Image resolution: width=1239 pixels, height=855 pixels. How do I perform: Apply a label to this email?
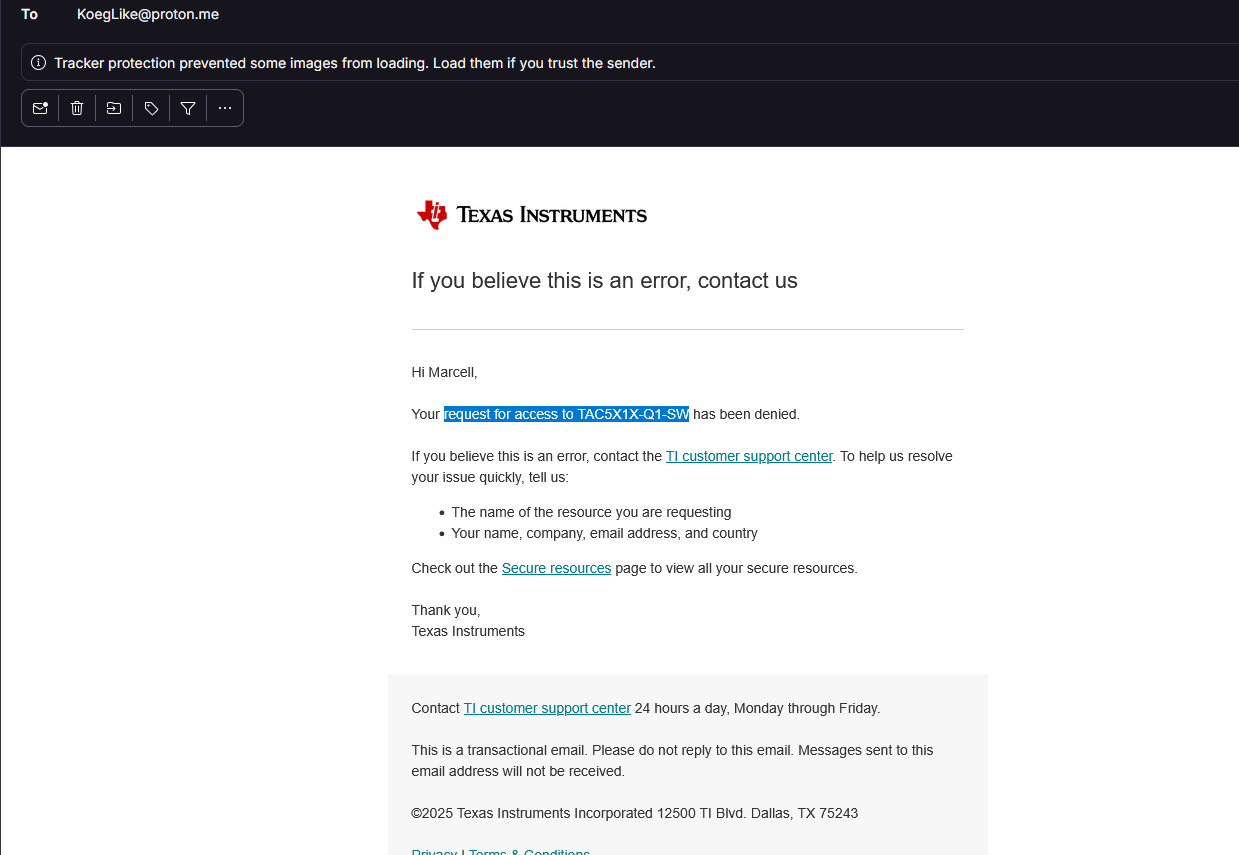(150, 107)
